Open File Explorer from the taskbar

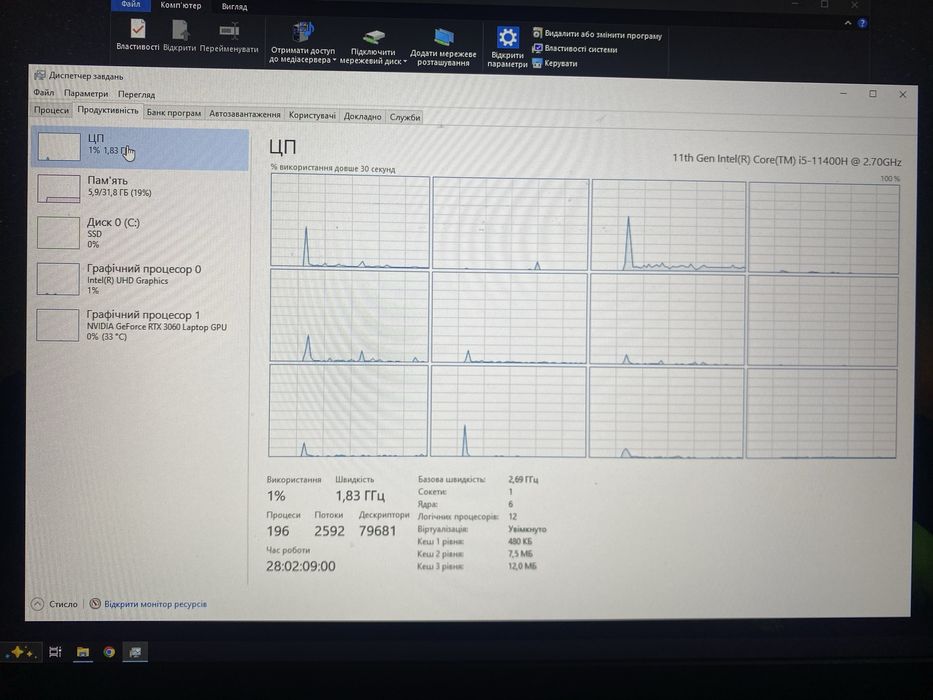[x=83, y=652]
